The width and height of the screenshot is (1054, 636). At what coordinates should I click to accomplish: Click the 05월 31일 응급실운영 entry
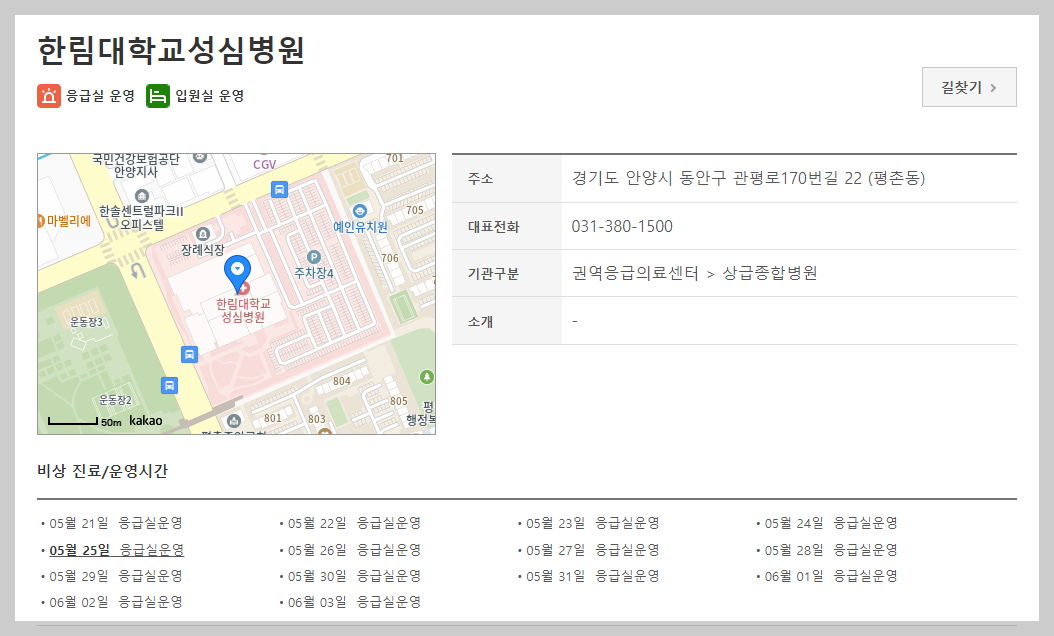coord(592,576)
